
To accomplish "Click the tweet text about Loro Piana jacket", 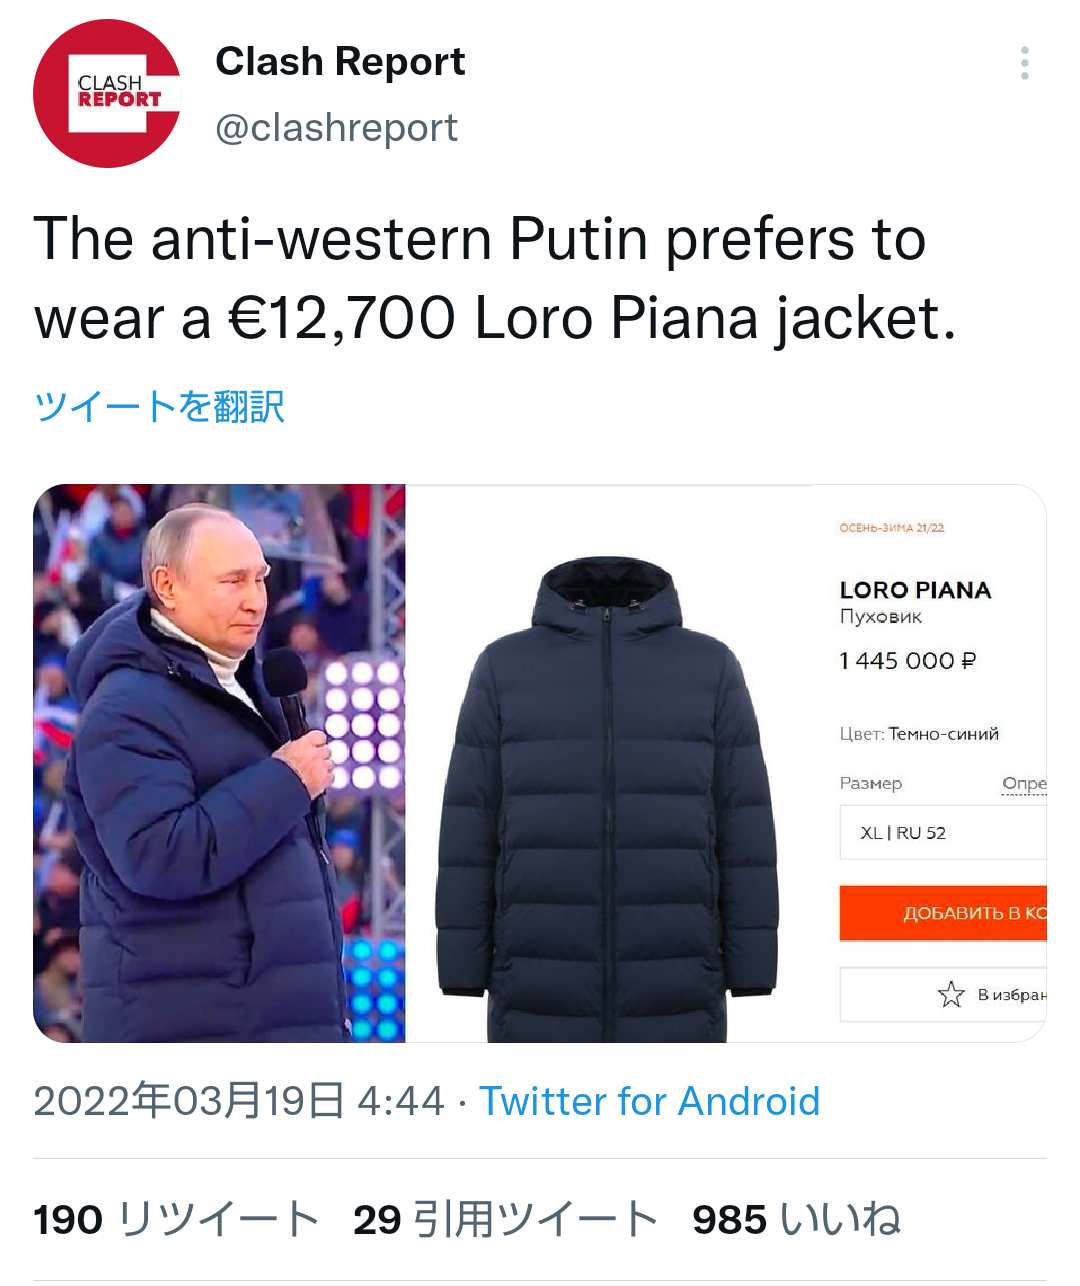I will pyautogui.click(x=495, y=279).
